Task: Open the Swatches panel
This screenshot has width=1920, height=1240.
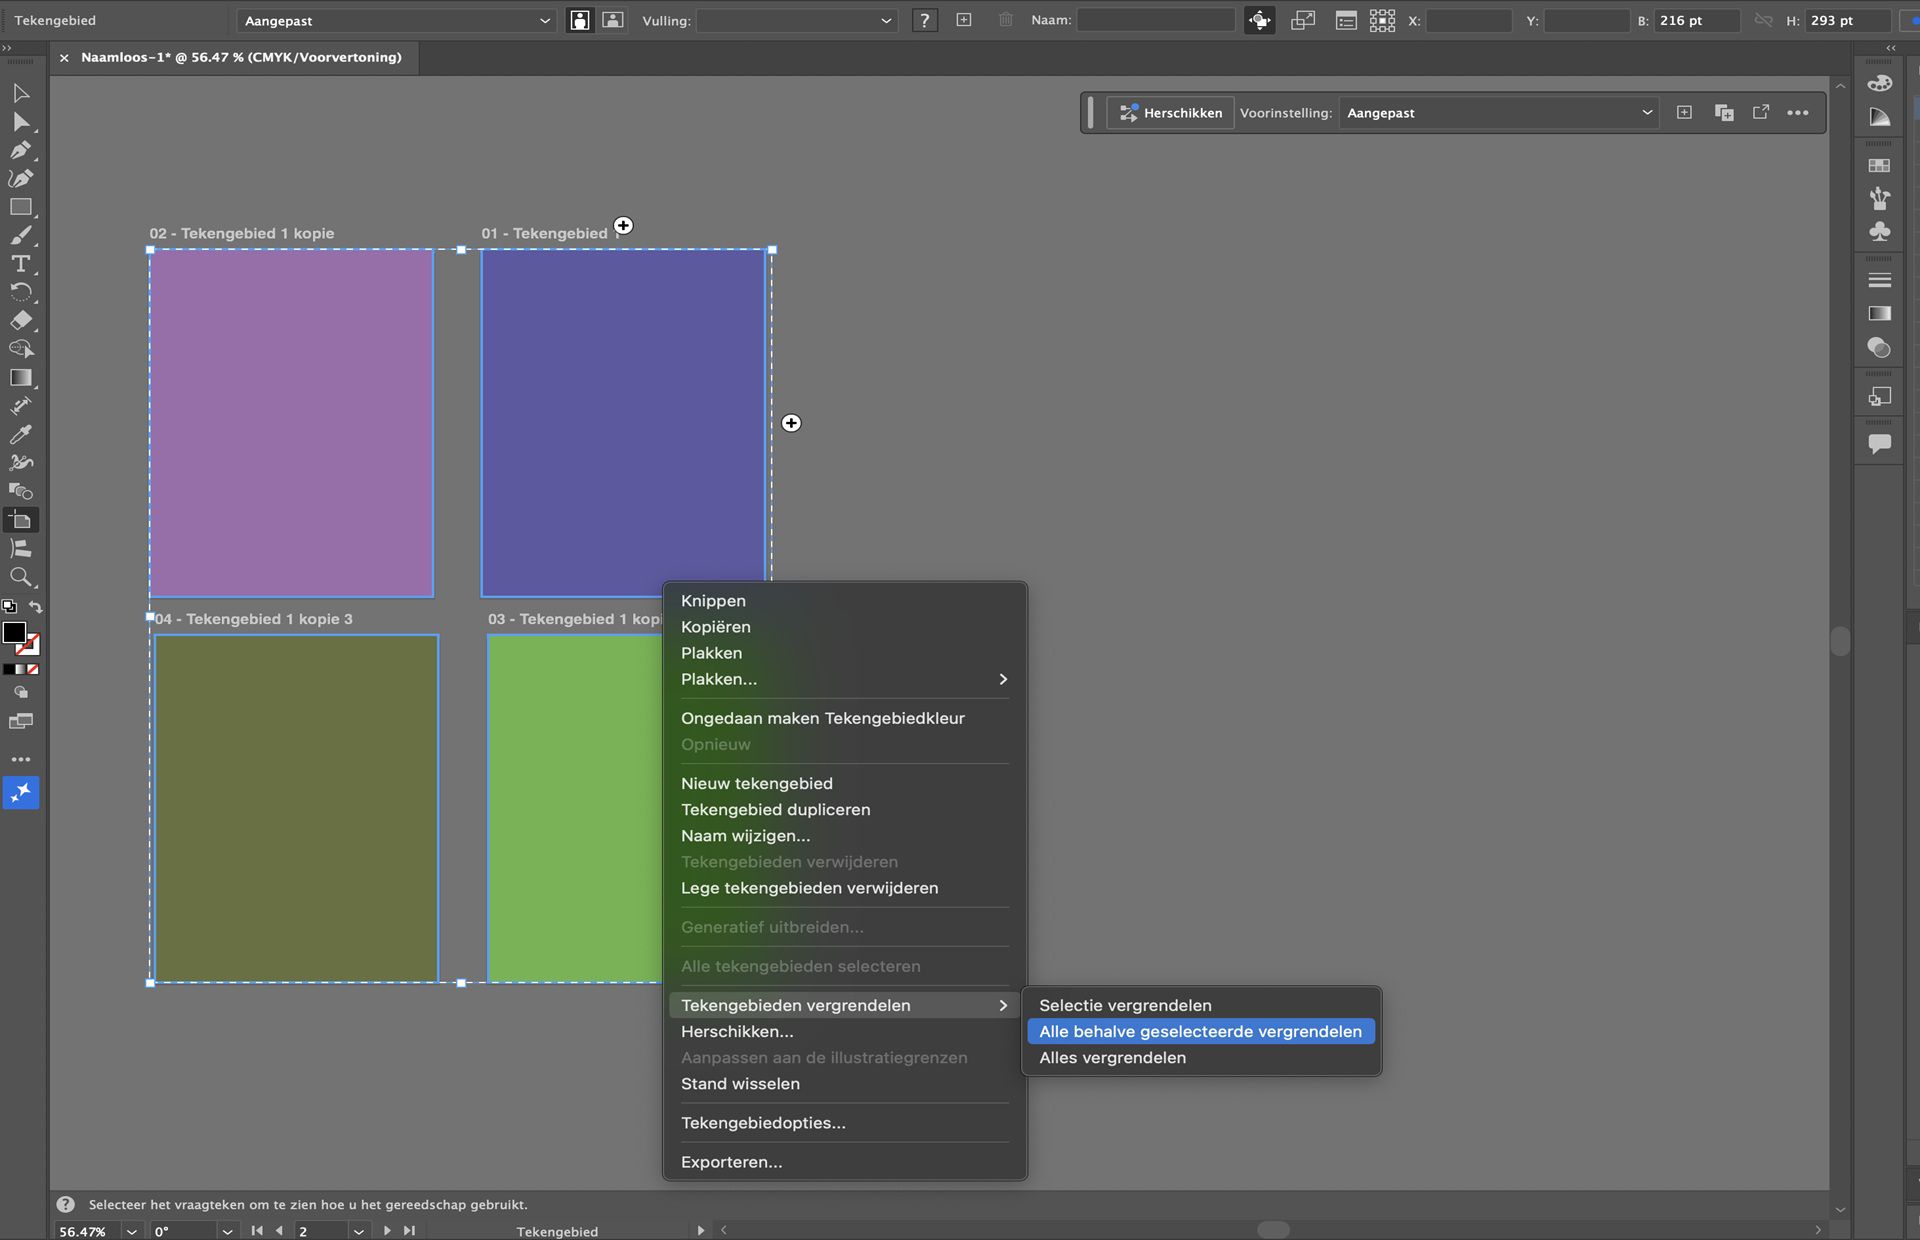Action: point(1880,163)
